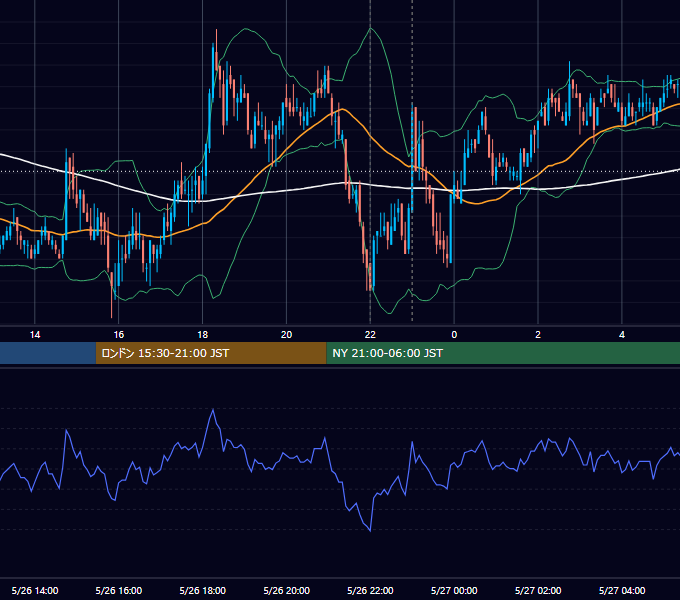The image size is (680, 600).
Task: Click the 18 hour label on chart axis
Action: pos(203,335)
